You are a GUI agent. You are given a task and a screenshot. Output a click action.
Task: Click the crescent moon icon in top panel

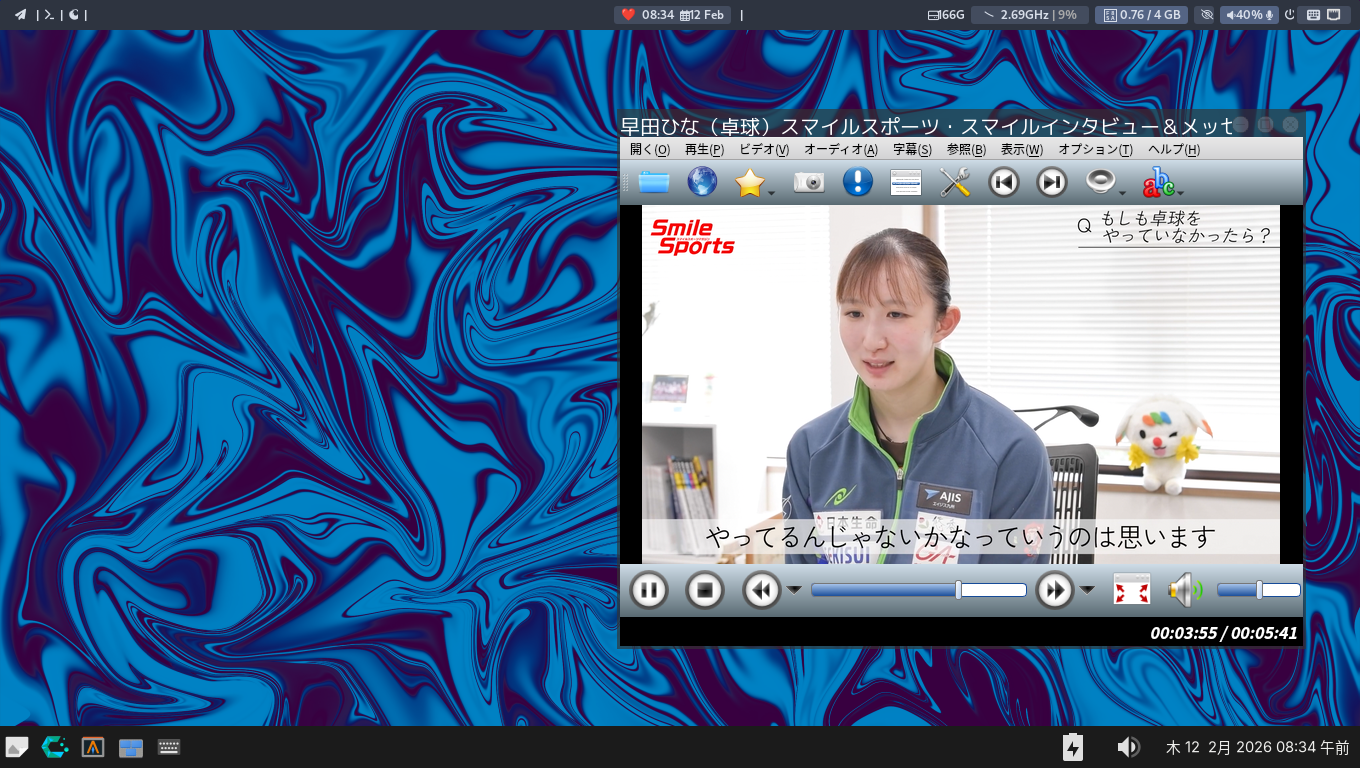point(74,15)
